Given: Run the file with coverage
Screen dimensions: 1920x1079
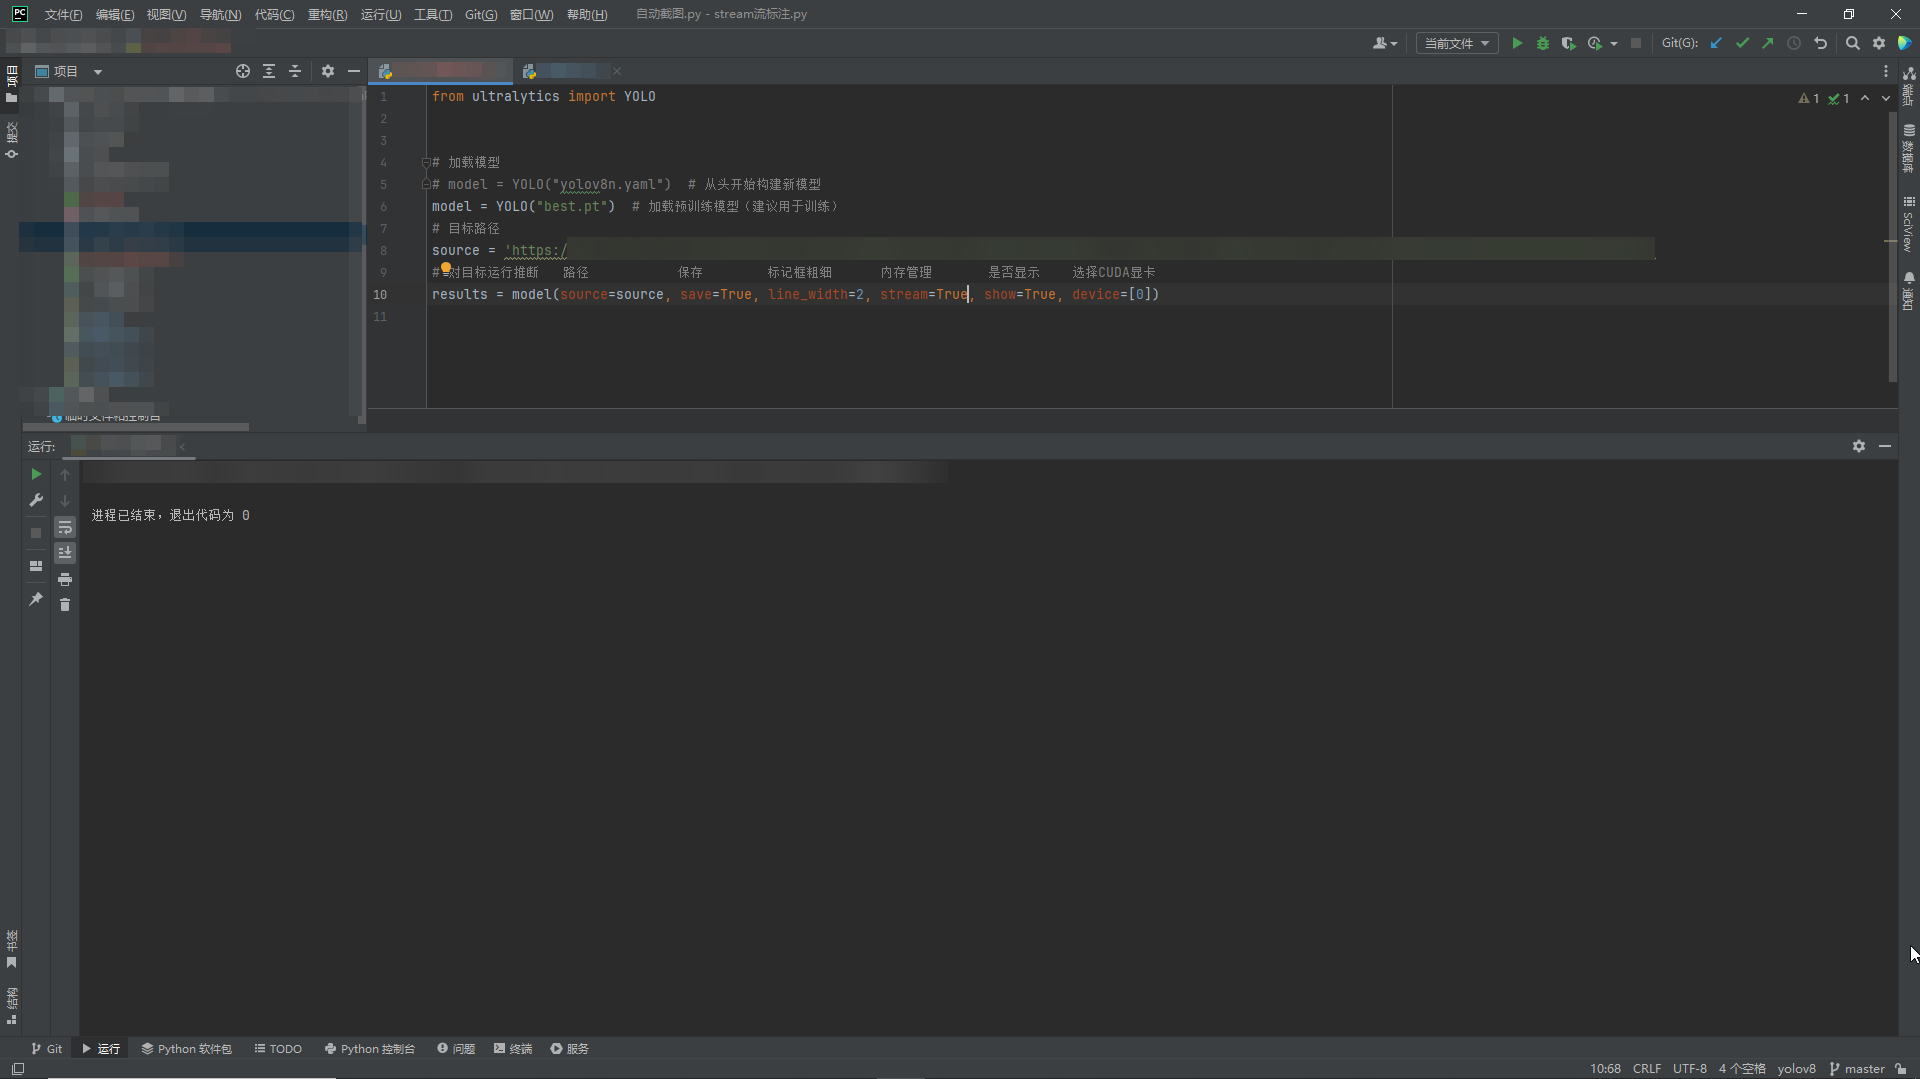Looking at the screenshot, I should (1569, 43).
